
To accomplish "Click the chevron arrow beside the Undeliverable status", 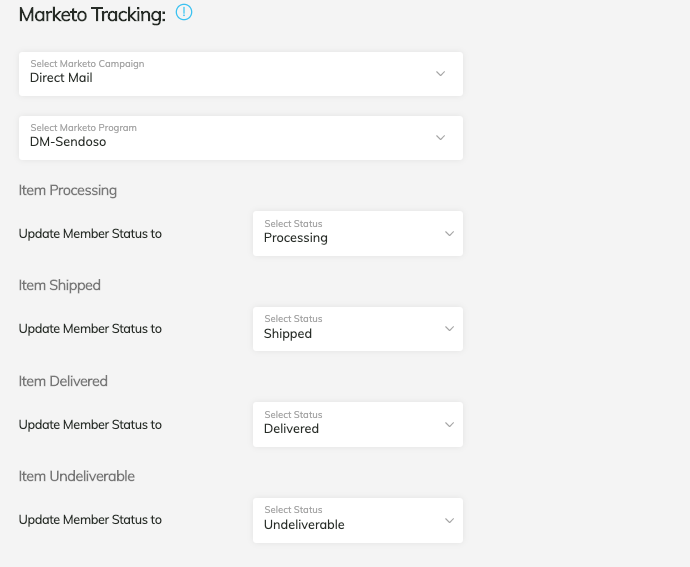I will [448, 521].
